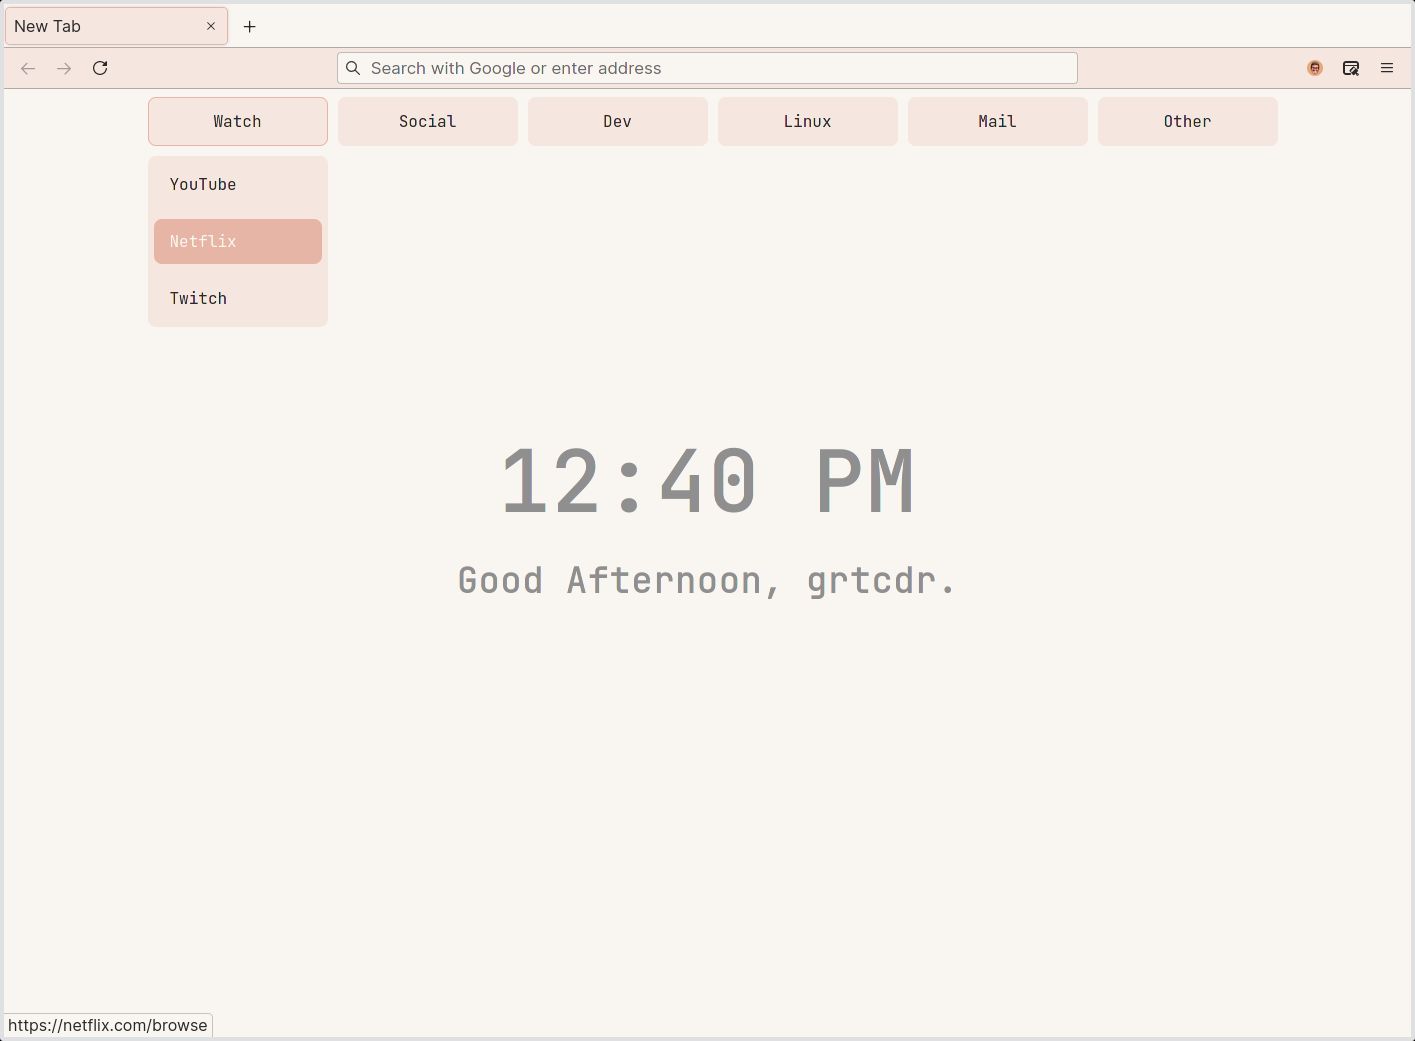
Task: Click the search magnifier icon in the address bar
Action: 353,68
